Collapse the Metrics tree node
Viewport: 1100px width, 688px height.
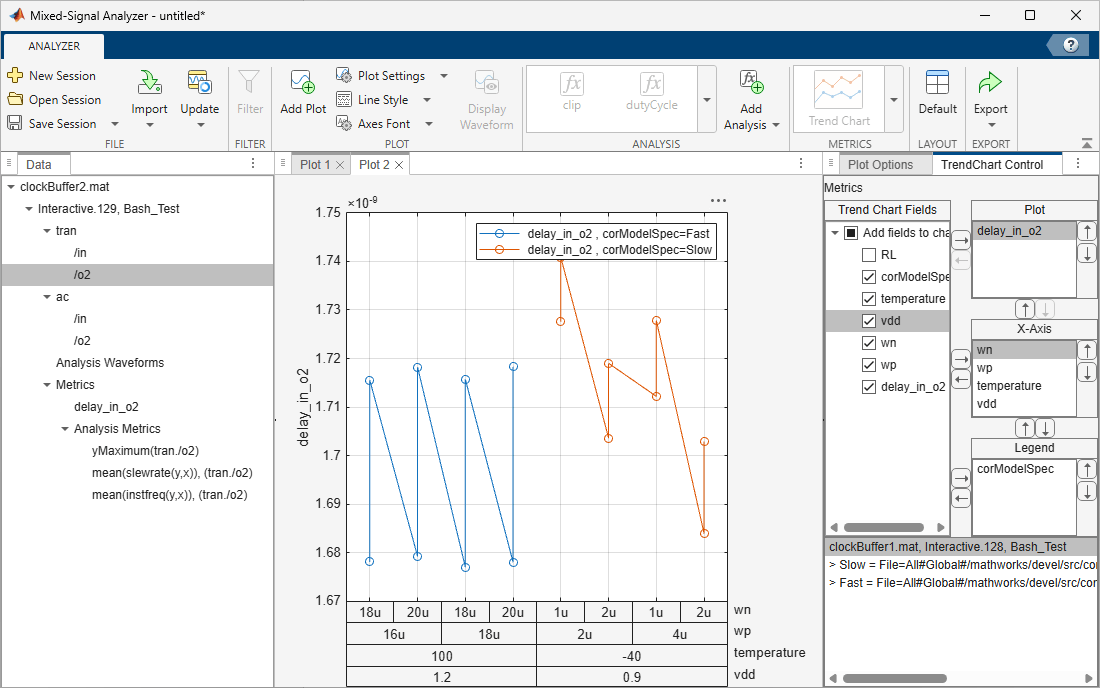pos(47,385)
